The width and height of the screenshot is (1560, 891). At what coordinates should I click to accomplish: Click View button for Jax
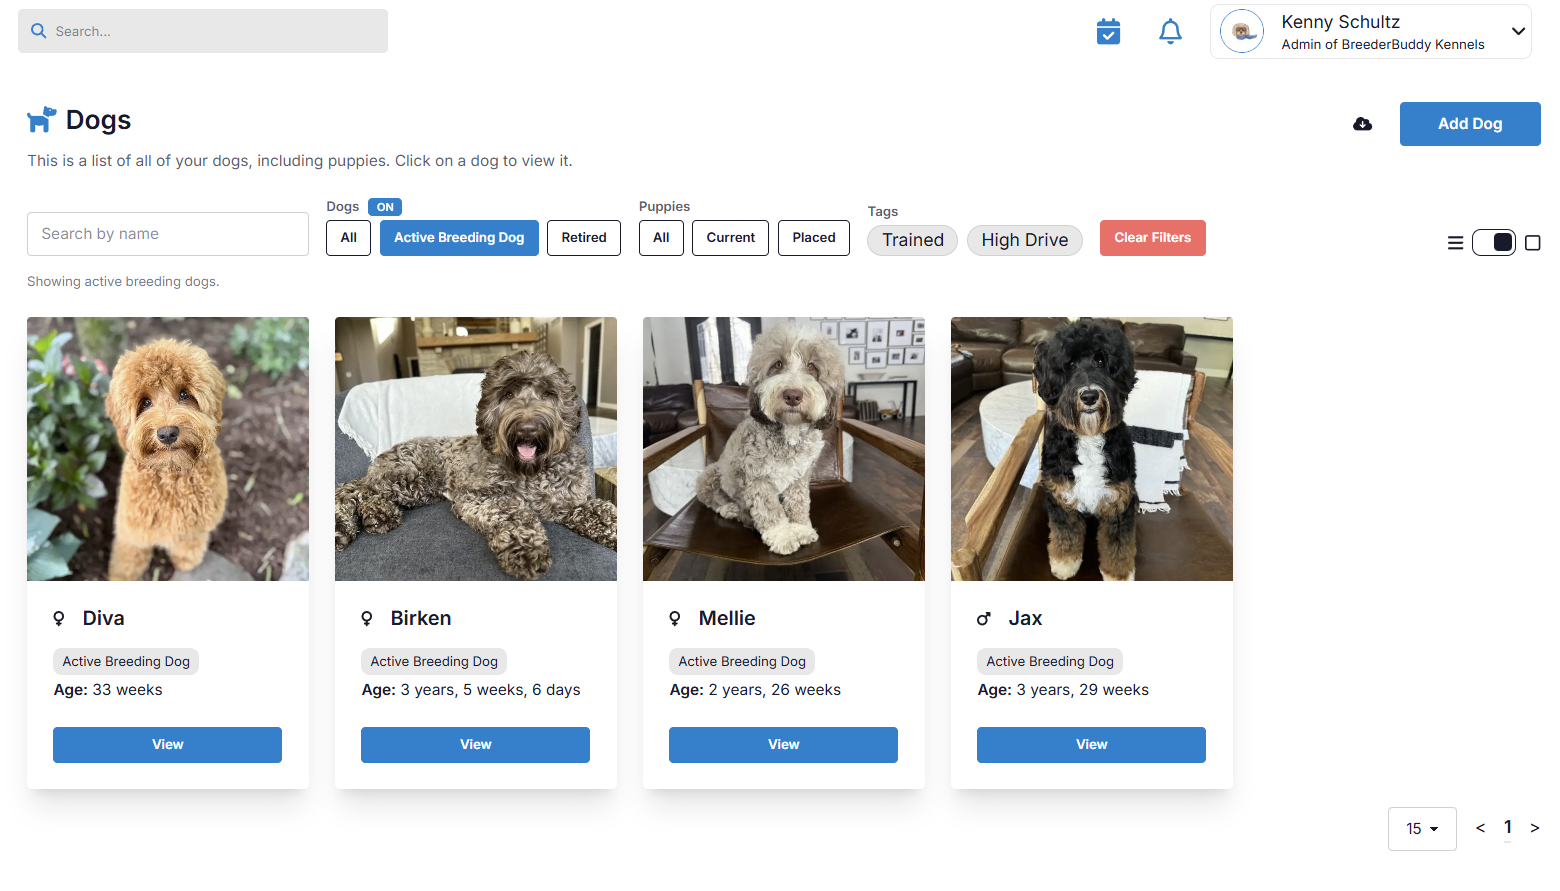tap(1091, 745)
